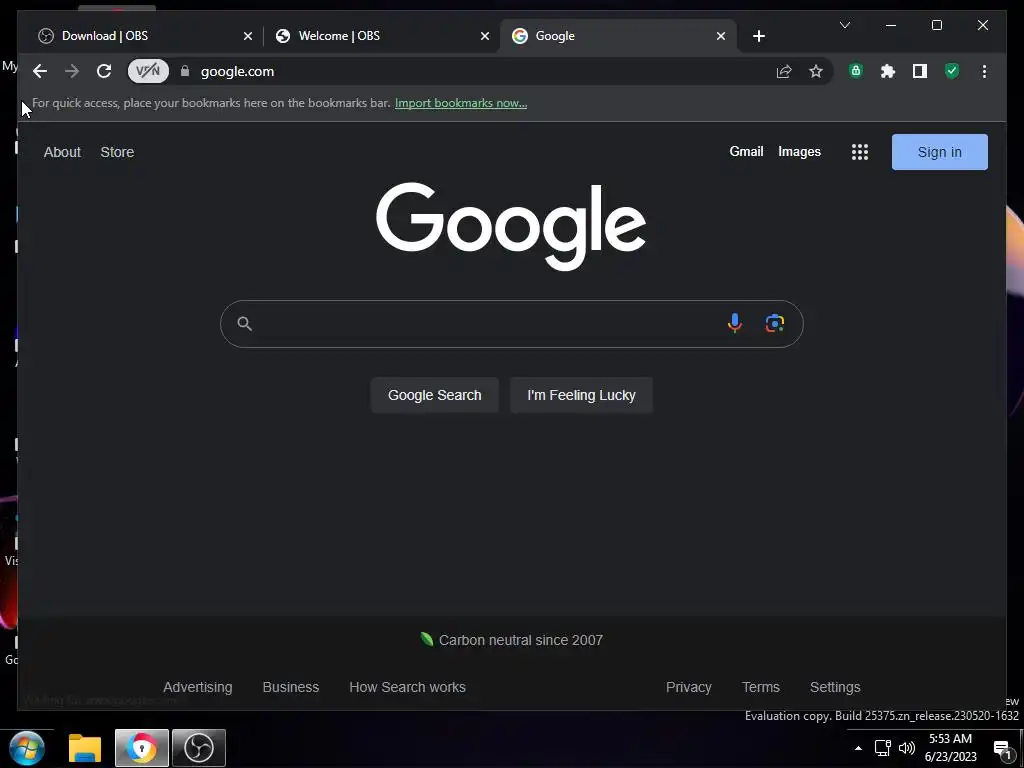Maximize the browser window
Viewport: 1024px width, 768px height.
pyautogui.click(x=936, y=25)
